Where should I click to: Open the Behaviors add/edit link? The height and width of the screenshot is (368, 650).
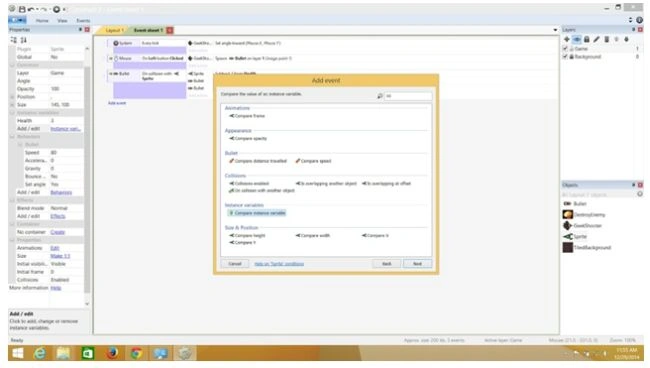click(x=61, y=192)
